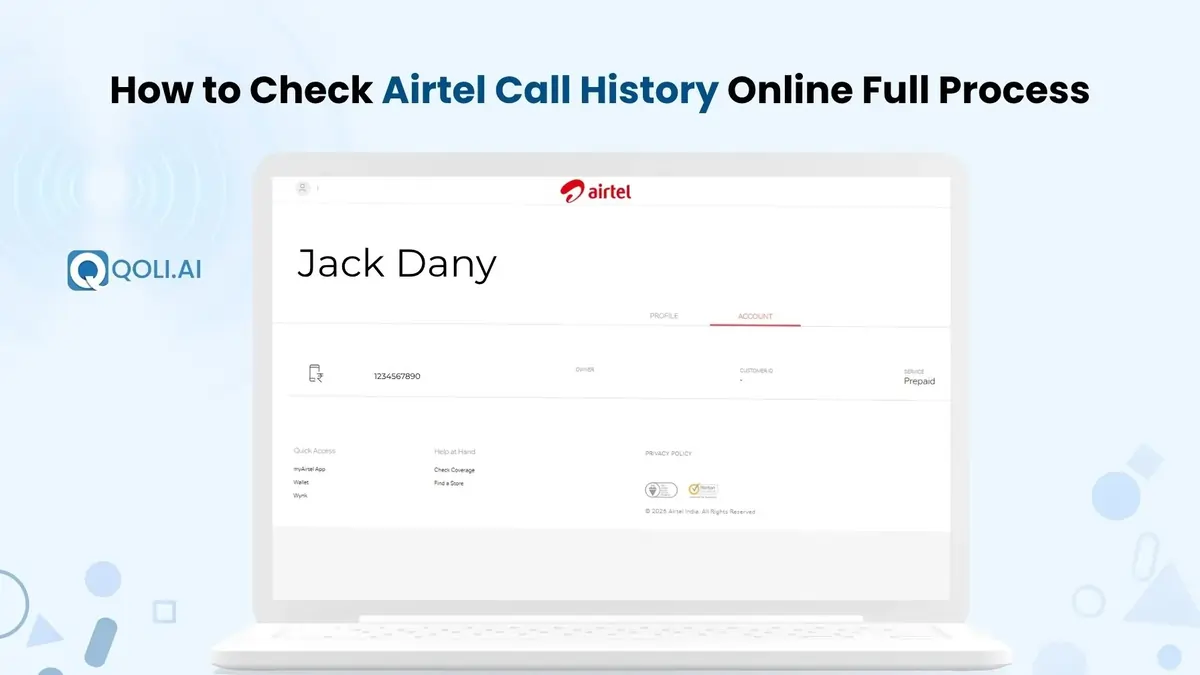This screenshot has width=1200, height=675.
Task: Click the airtel logo in the header
Action: 596,191
